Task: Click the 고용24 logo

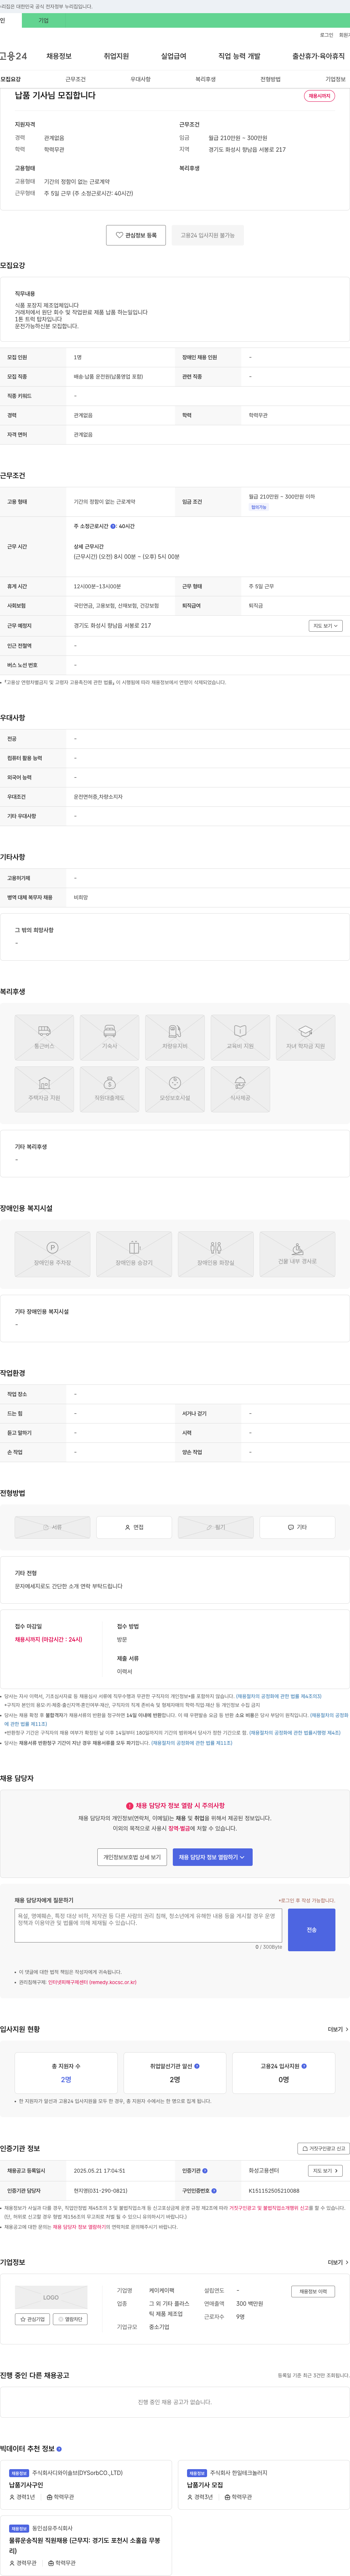Action: coord(13,56)
